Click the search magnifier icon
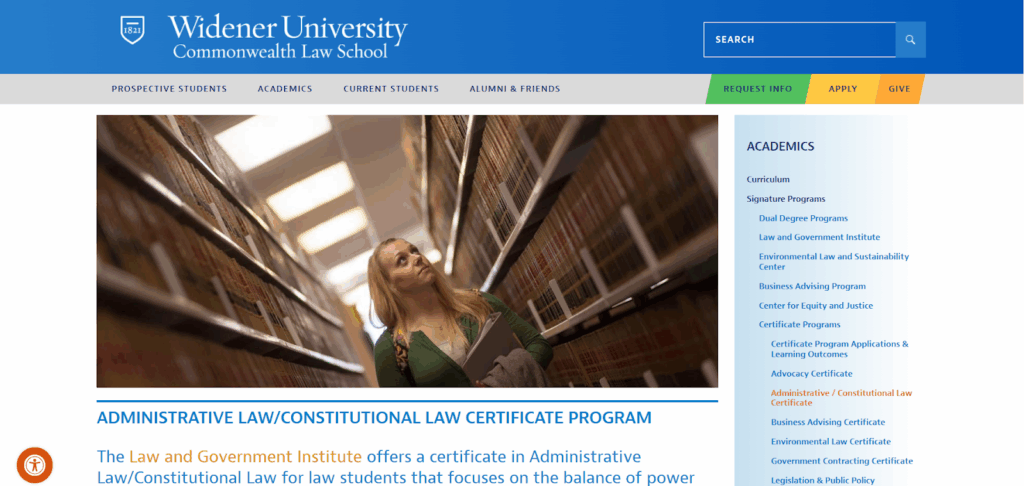The width and height of the screenshot is (1024, 486). pos(910,40)
